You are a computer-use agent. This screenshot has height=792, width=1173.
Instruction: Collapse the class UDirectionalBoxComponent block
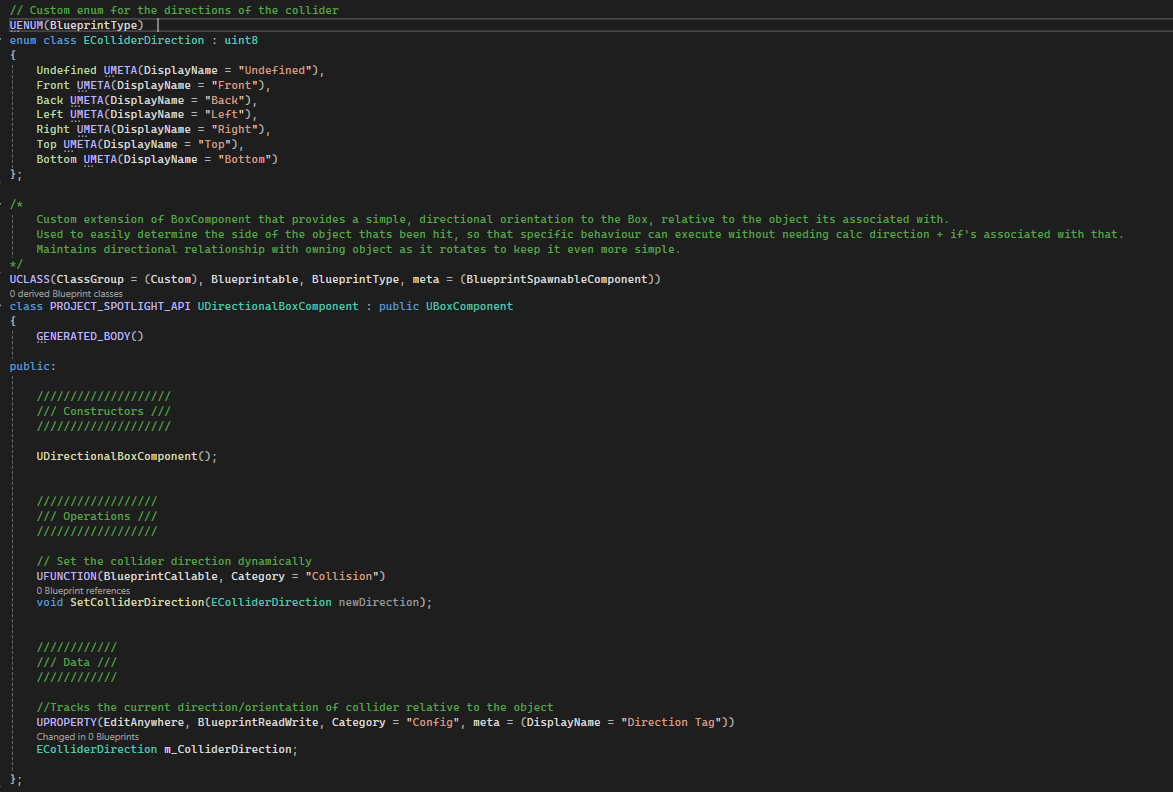pyautogui.click(x=4, y=306)
